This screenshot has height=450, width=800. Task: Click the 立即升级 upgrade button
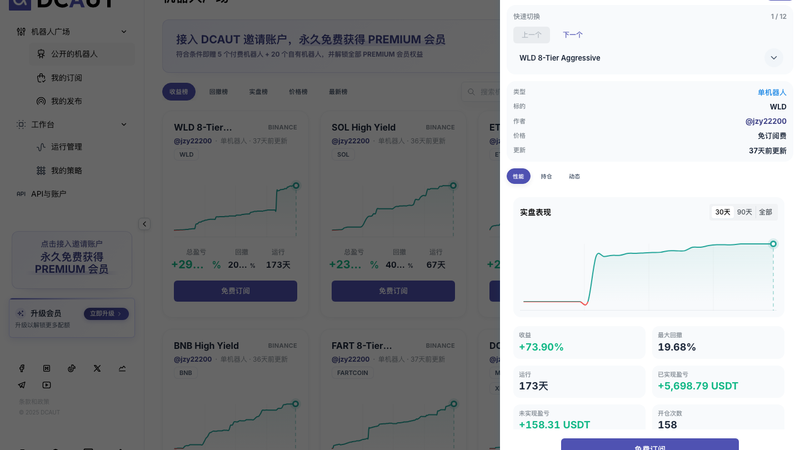point(106,314)
